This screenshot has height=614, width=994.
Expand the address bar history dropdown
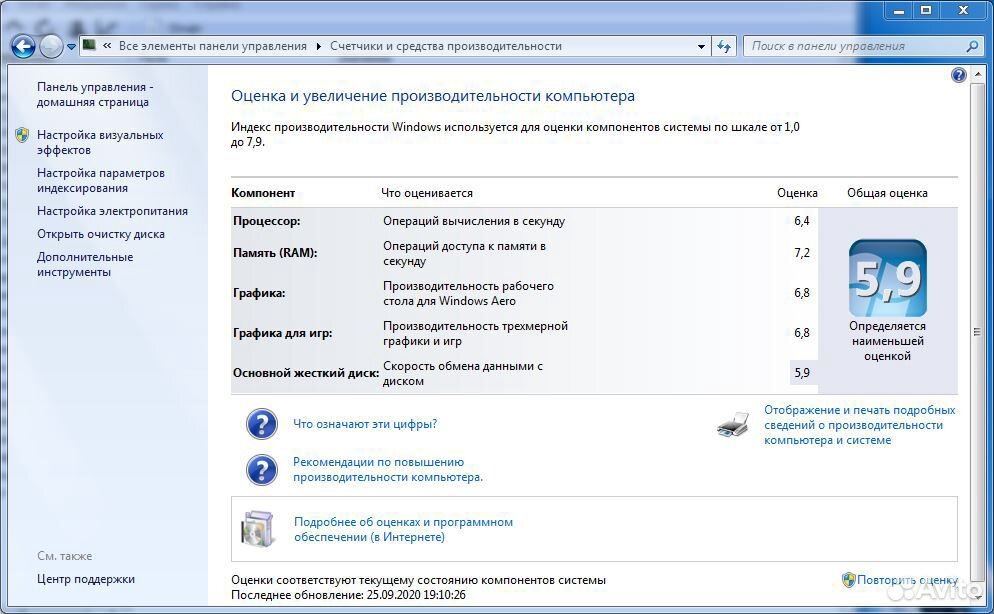tap(701, 46)
